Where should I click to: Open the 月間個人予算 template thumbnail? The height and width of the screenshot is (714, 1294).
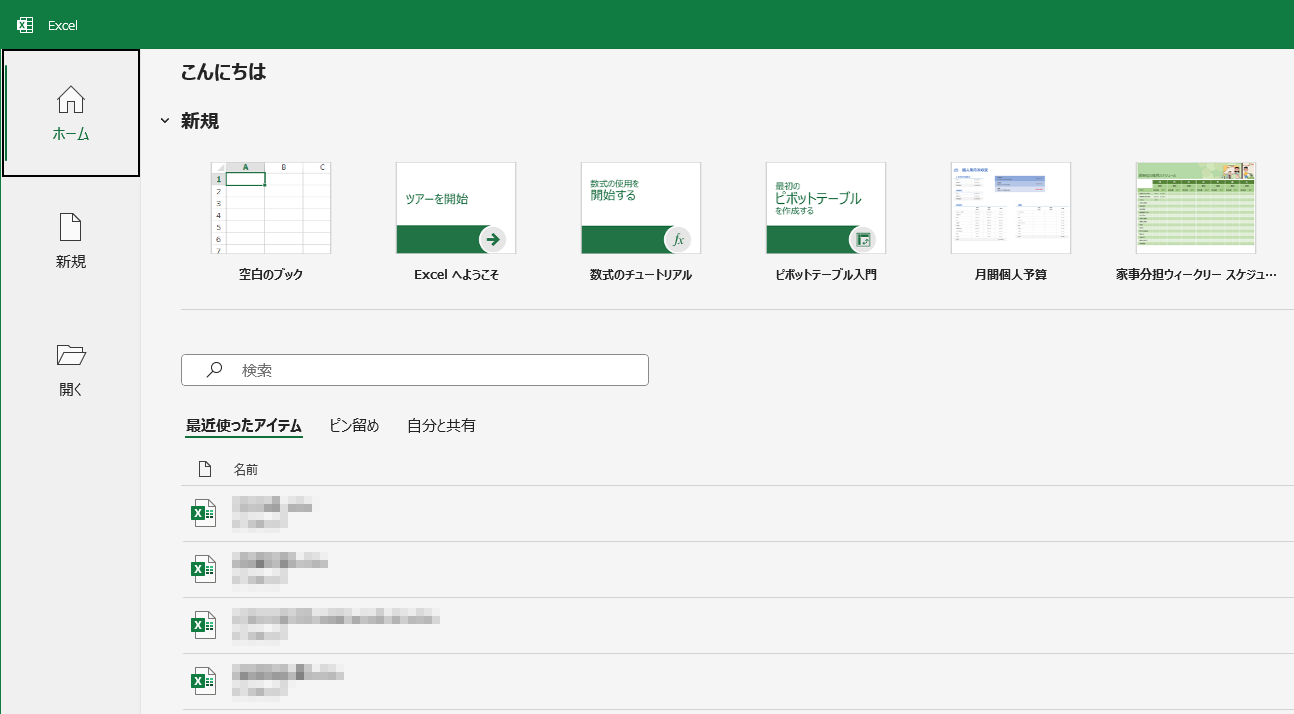1010,207
